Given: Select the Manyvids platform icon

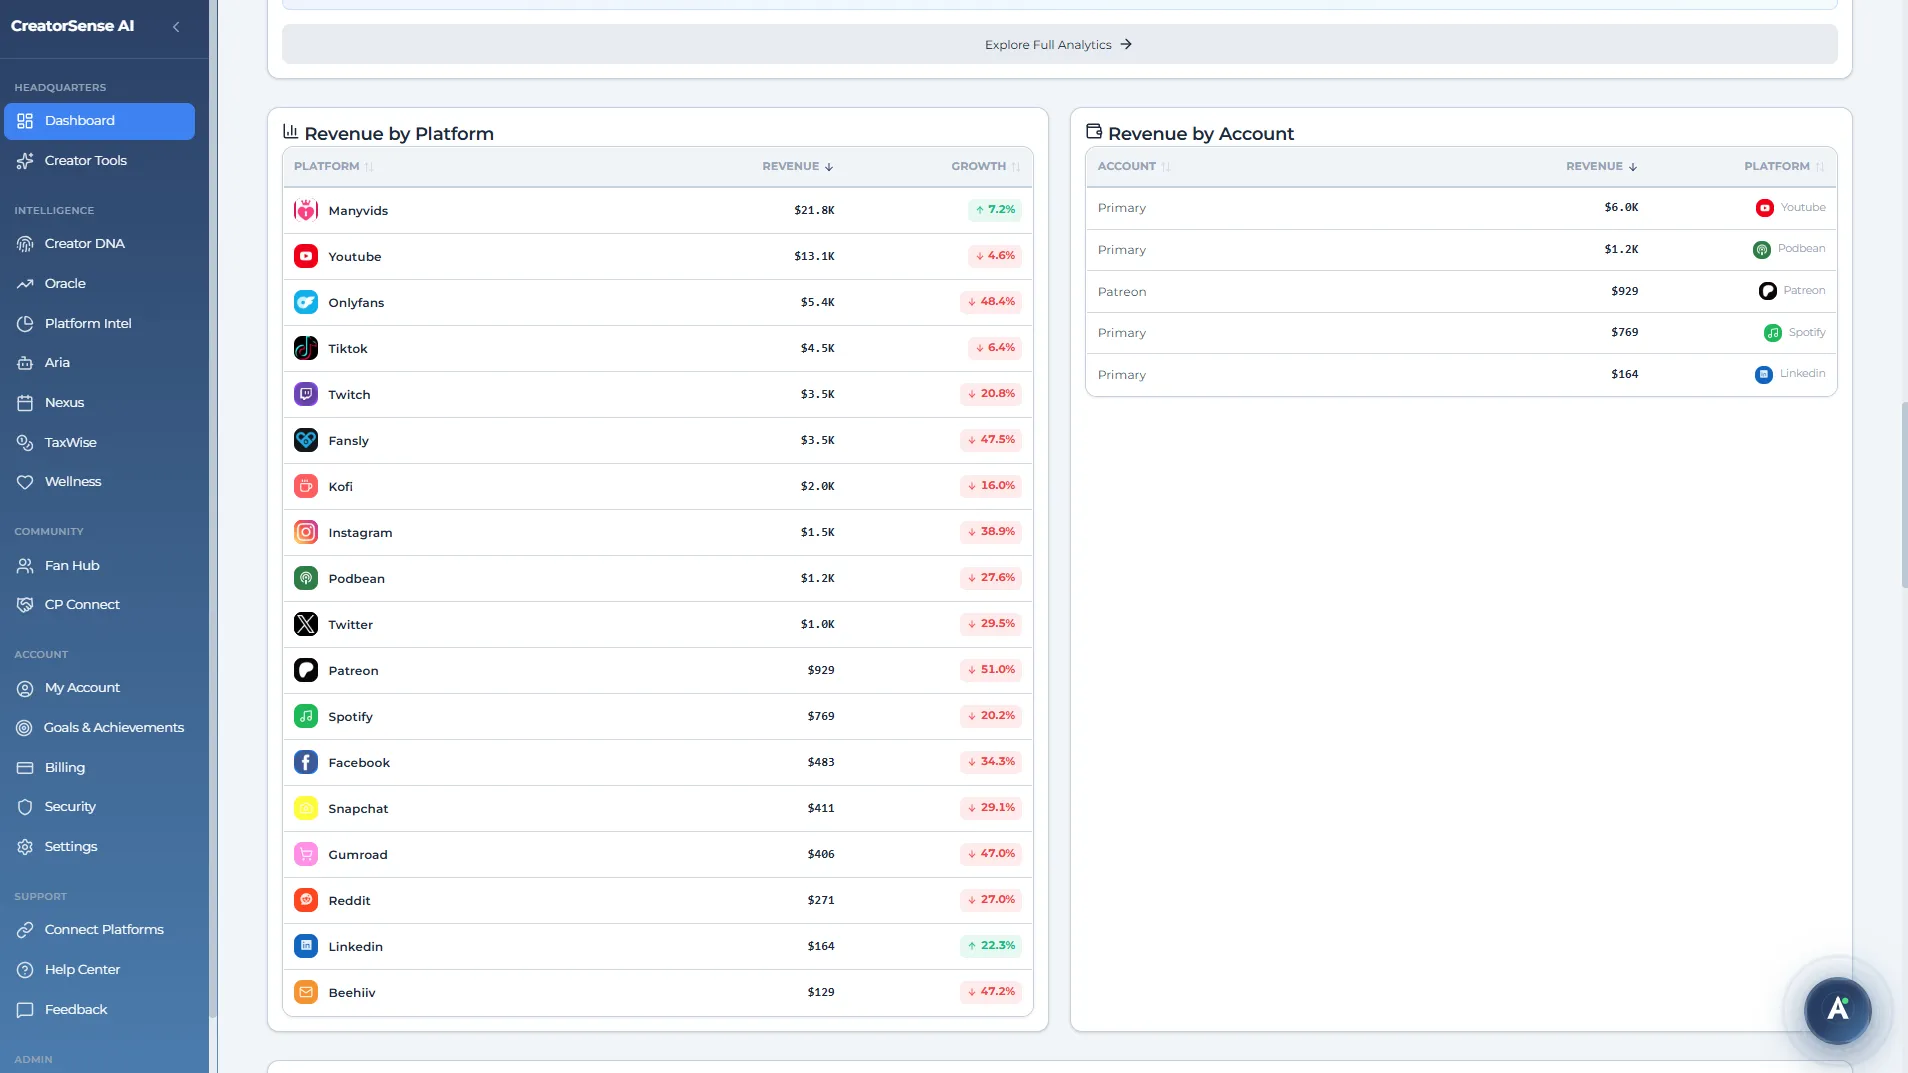Looking at the screenshot, I should coord(305,210).
